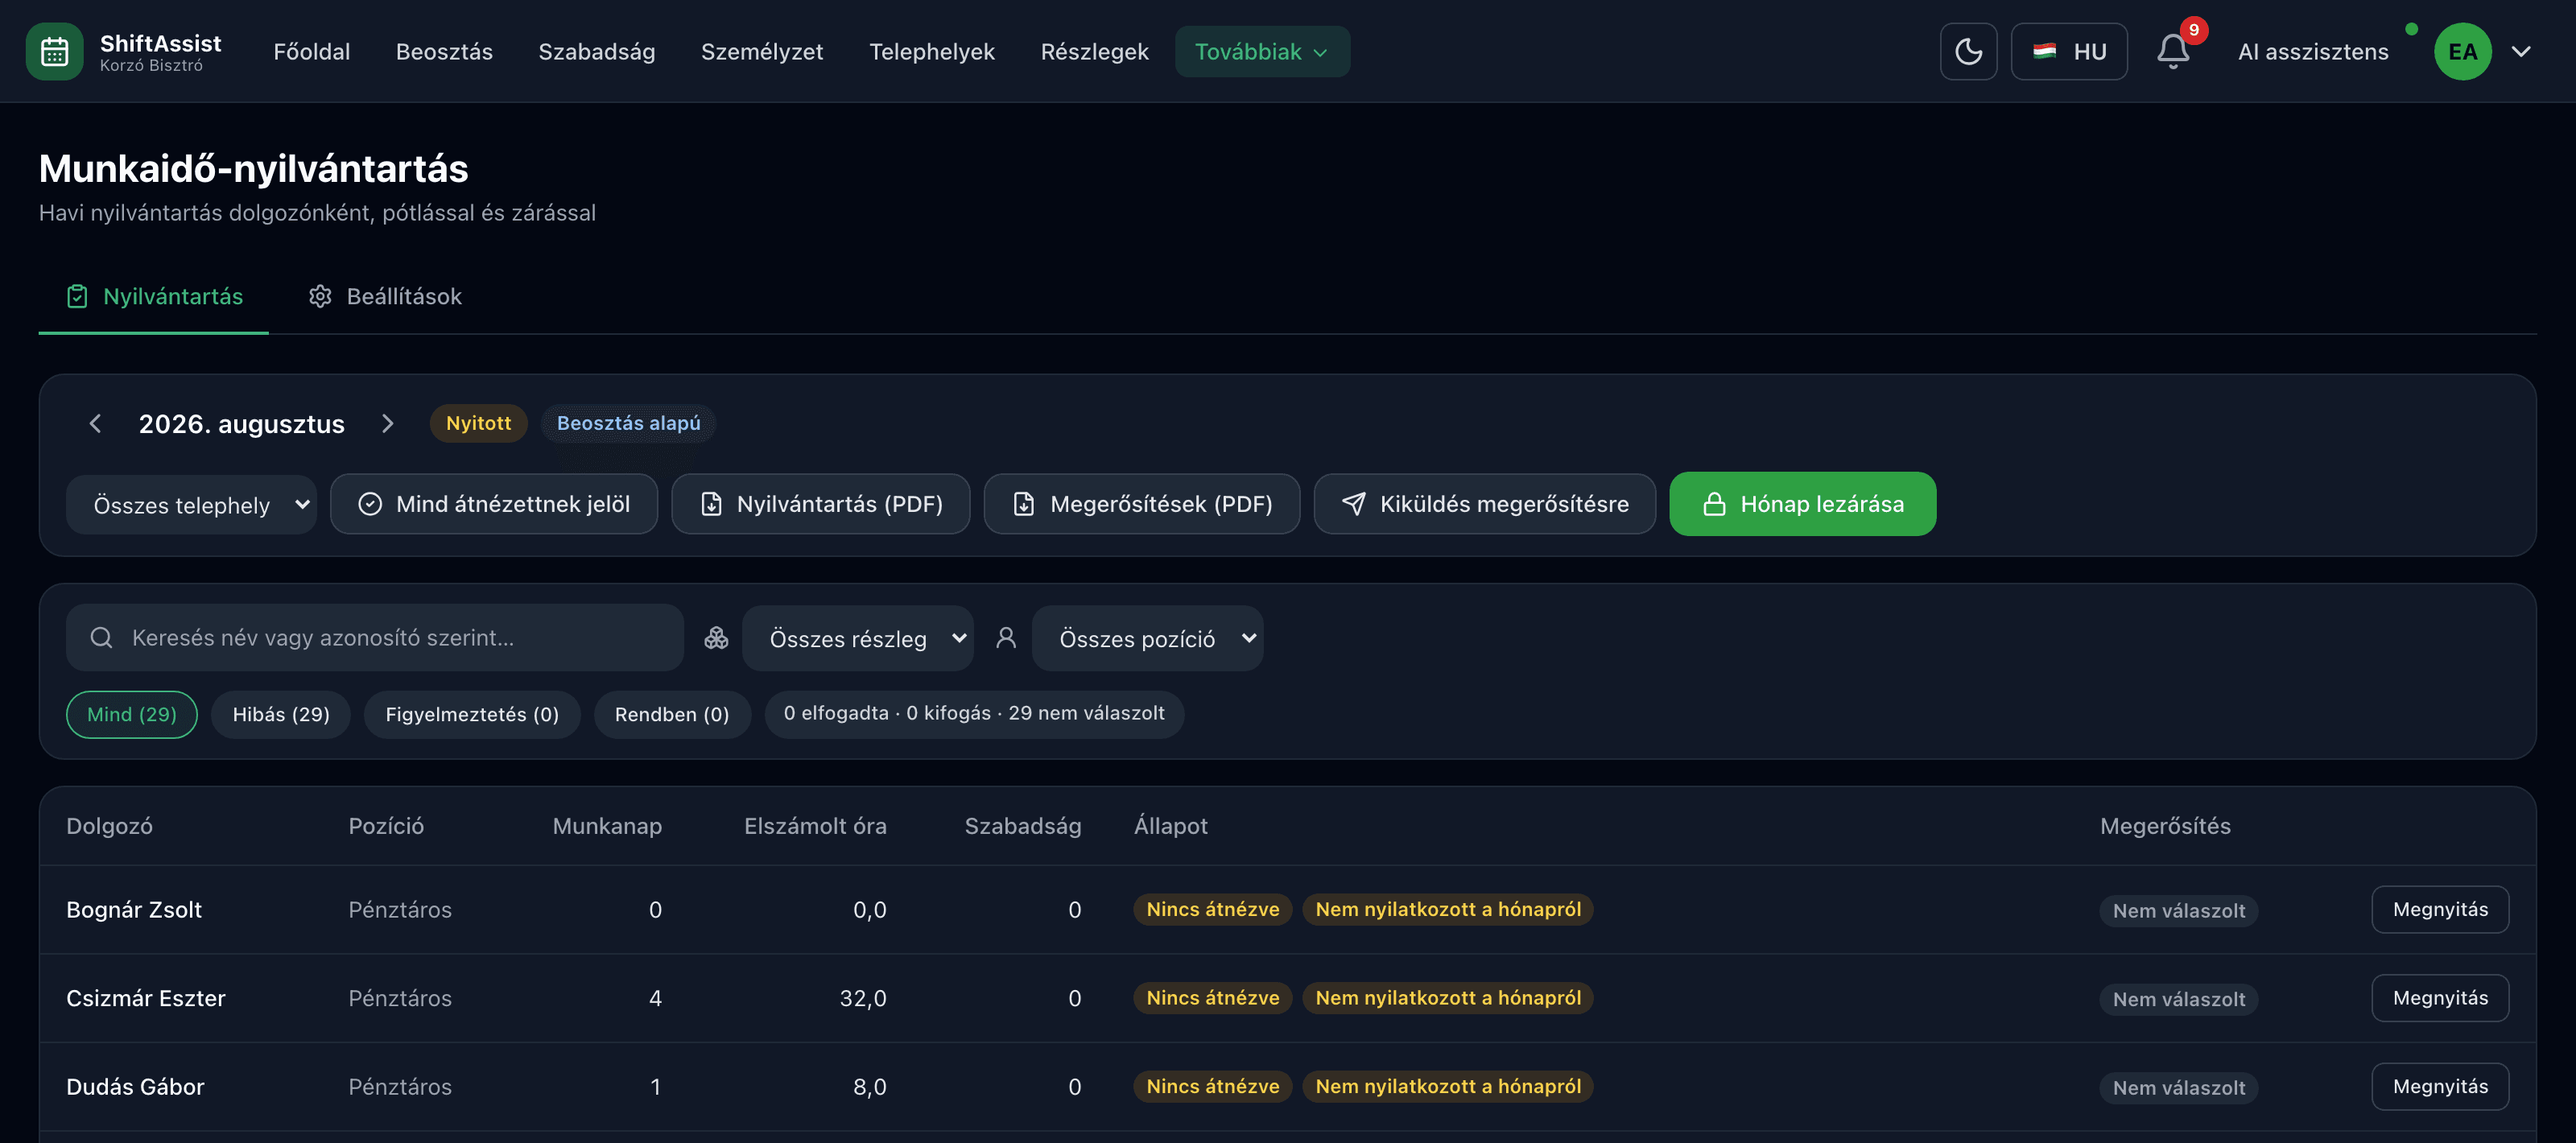Open the HU language selector
Image resolution: width=2576 pixels, height=1143 pixels.
pos(2069,52)
